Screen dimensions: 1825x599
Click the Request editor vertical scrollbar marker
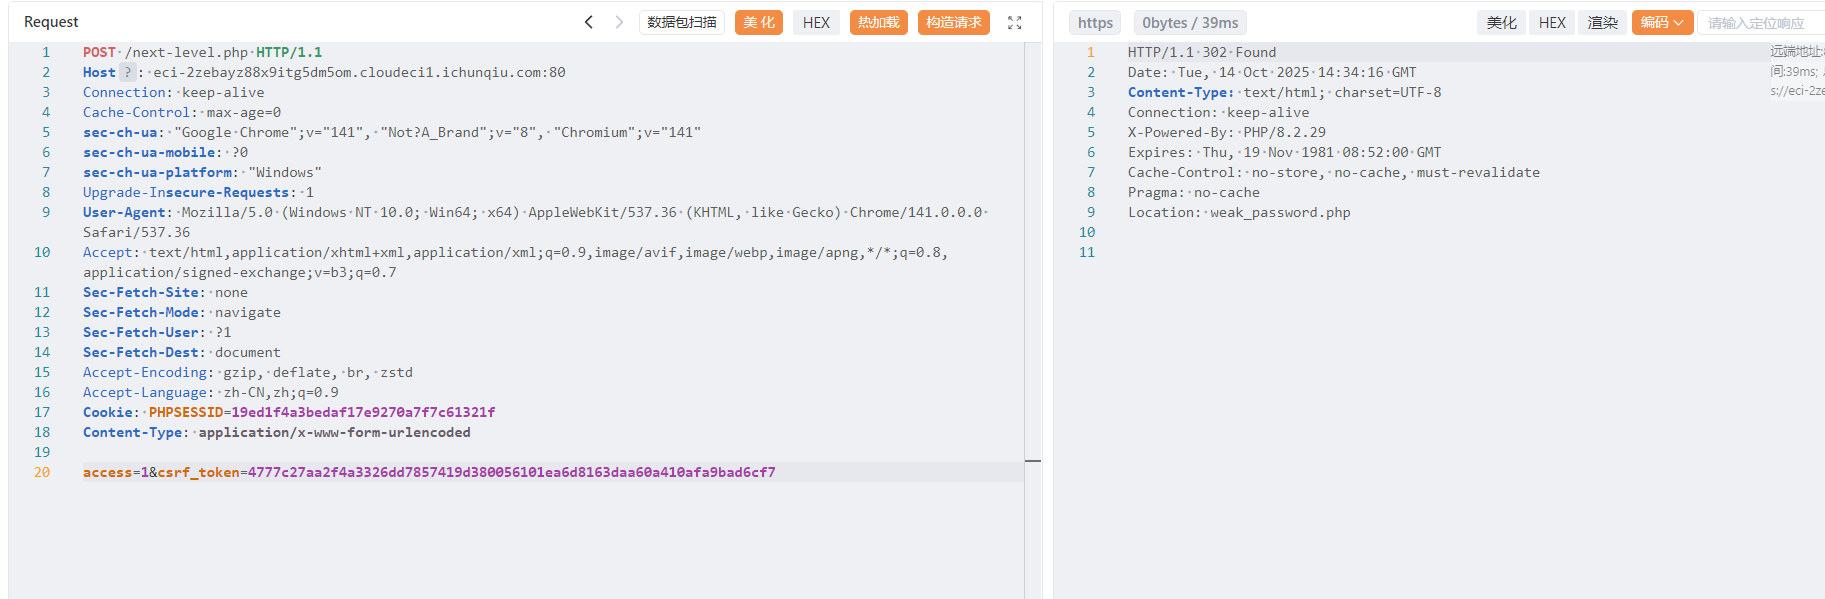pos(1033,461)
